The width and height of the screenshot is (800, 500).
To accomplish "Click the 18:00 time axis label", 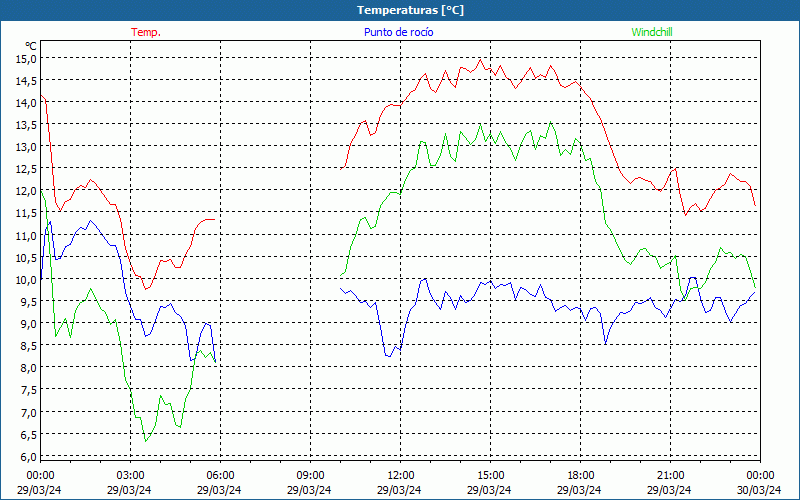I will pos(581,476).
